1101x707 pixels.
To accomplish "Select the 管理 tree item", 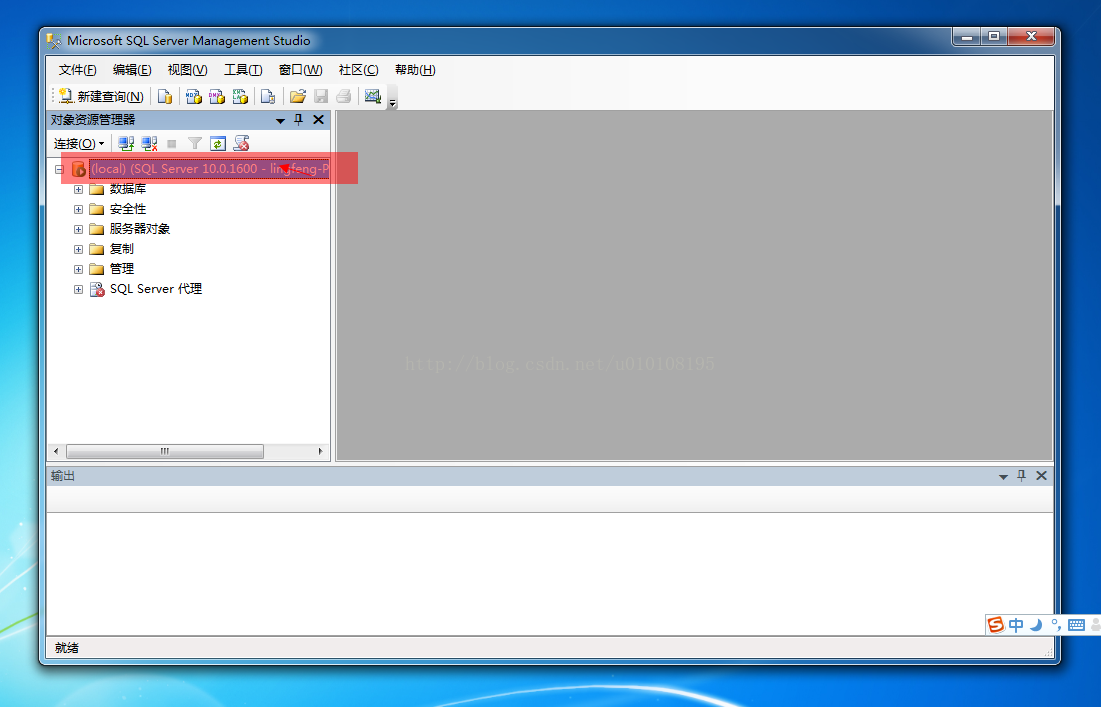I will click(x=121, y=269).
